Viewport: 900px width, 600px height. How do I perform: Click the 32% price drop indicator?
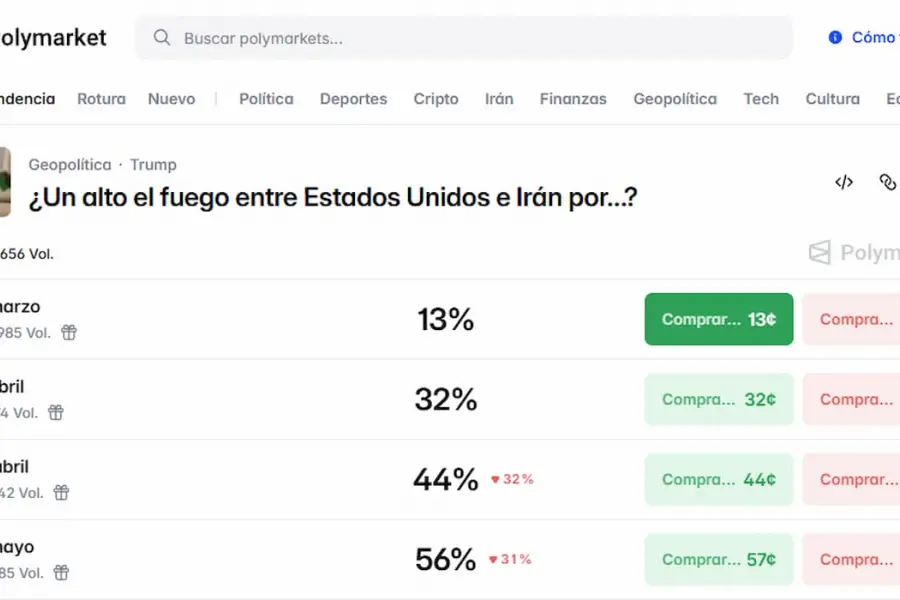pos(512,479)
